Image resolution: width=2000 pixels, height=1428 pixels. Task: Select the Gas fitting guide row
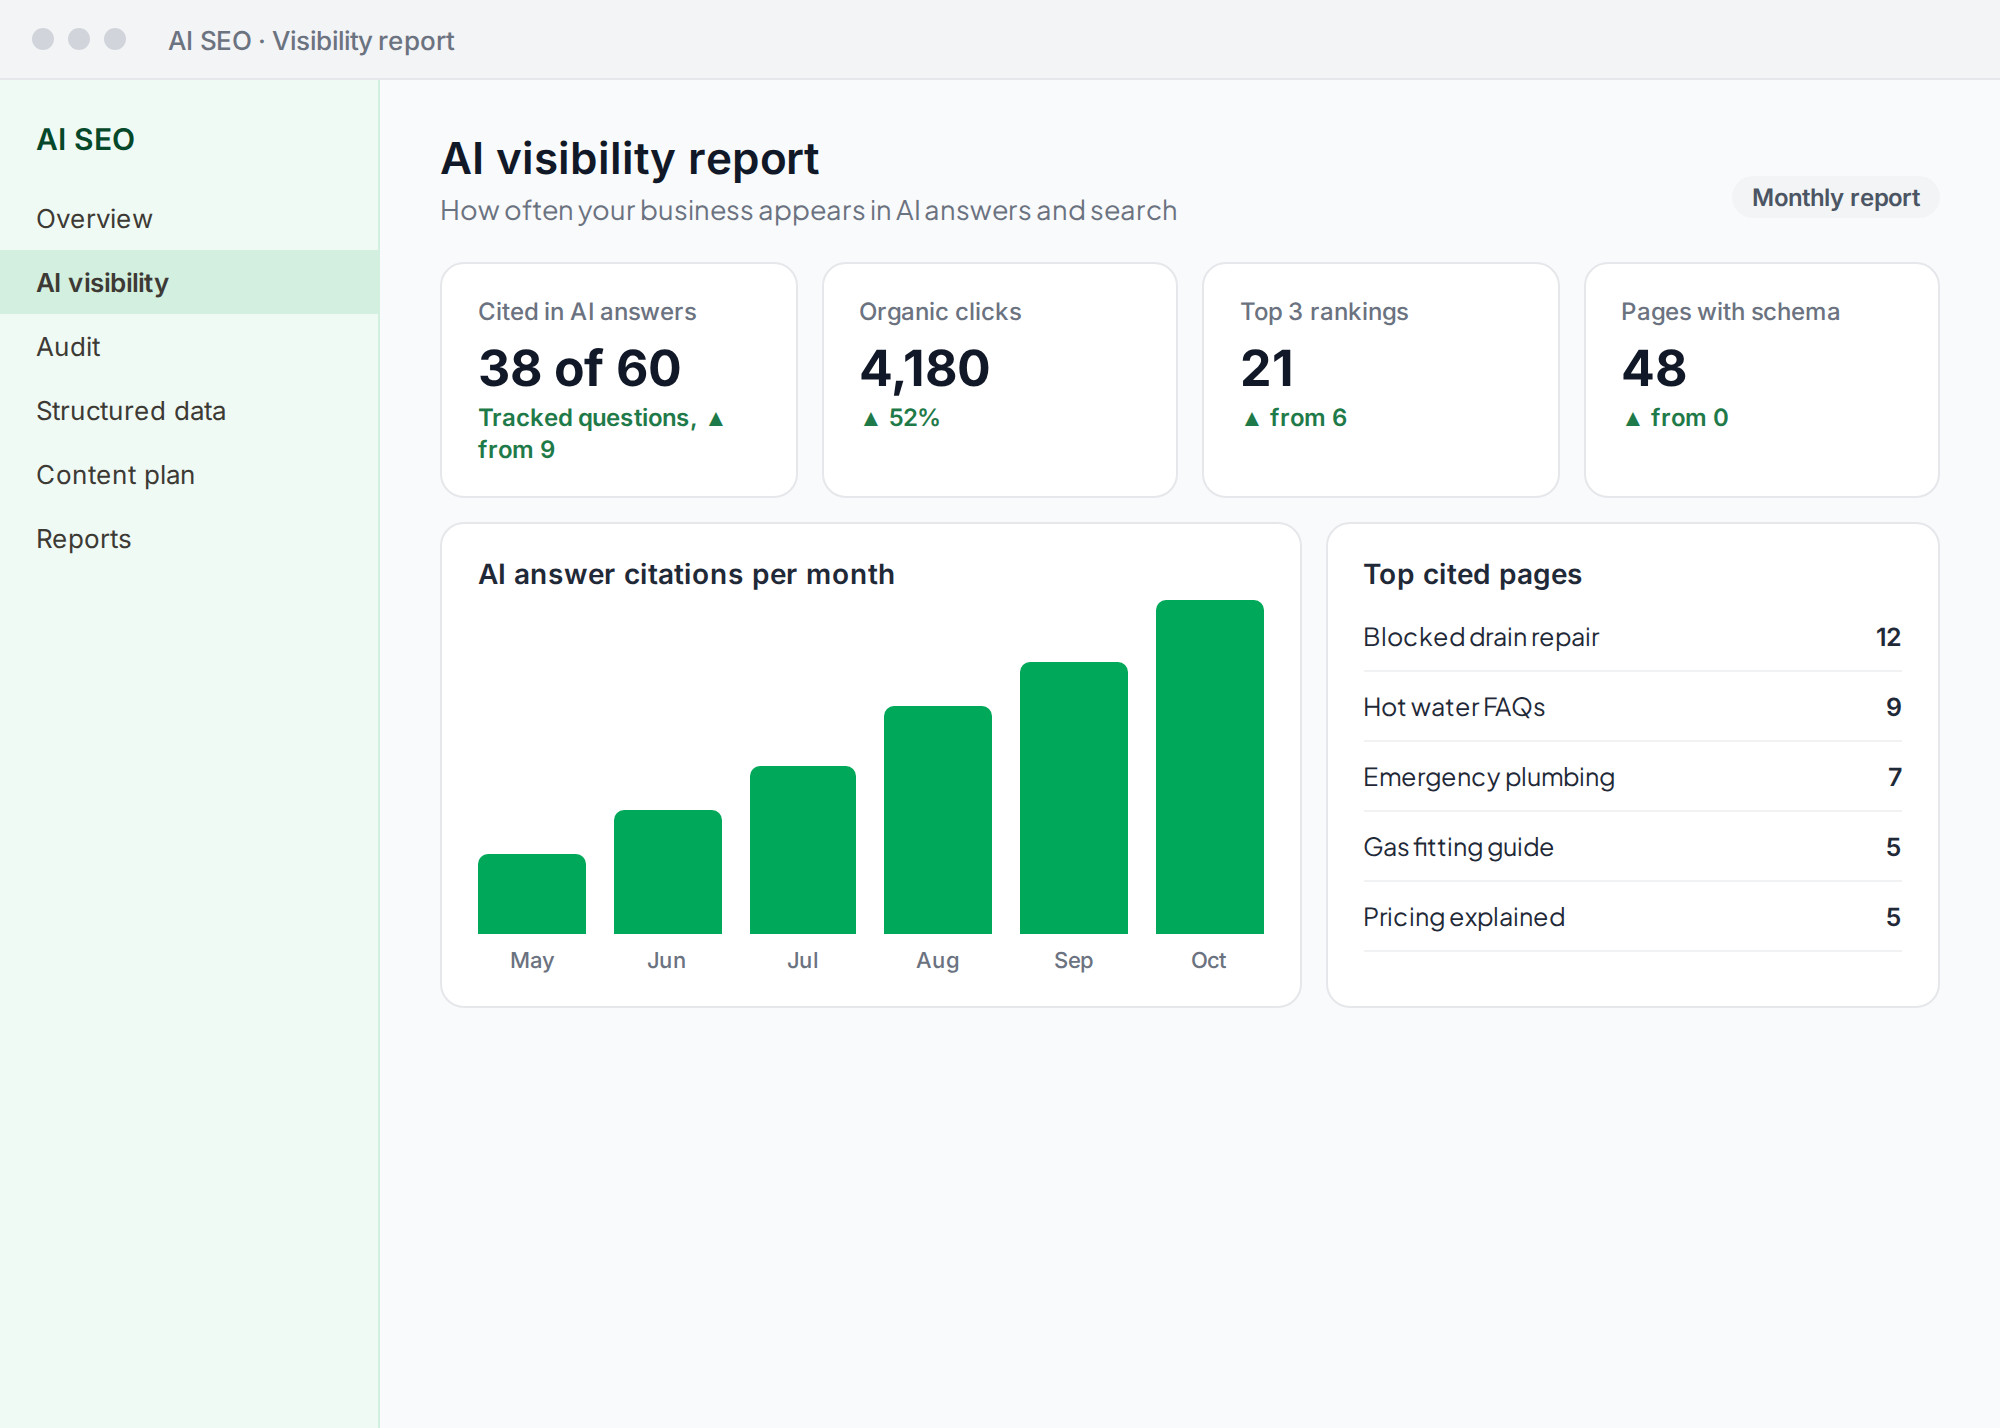pos(1632,847)
